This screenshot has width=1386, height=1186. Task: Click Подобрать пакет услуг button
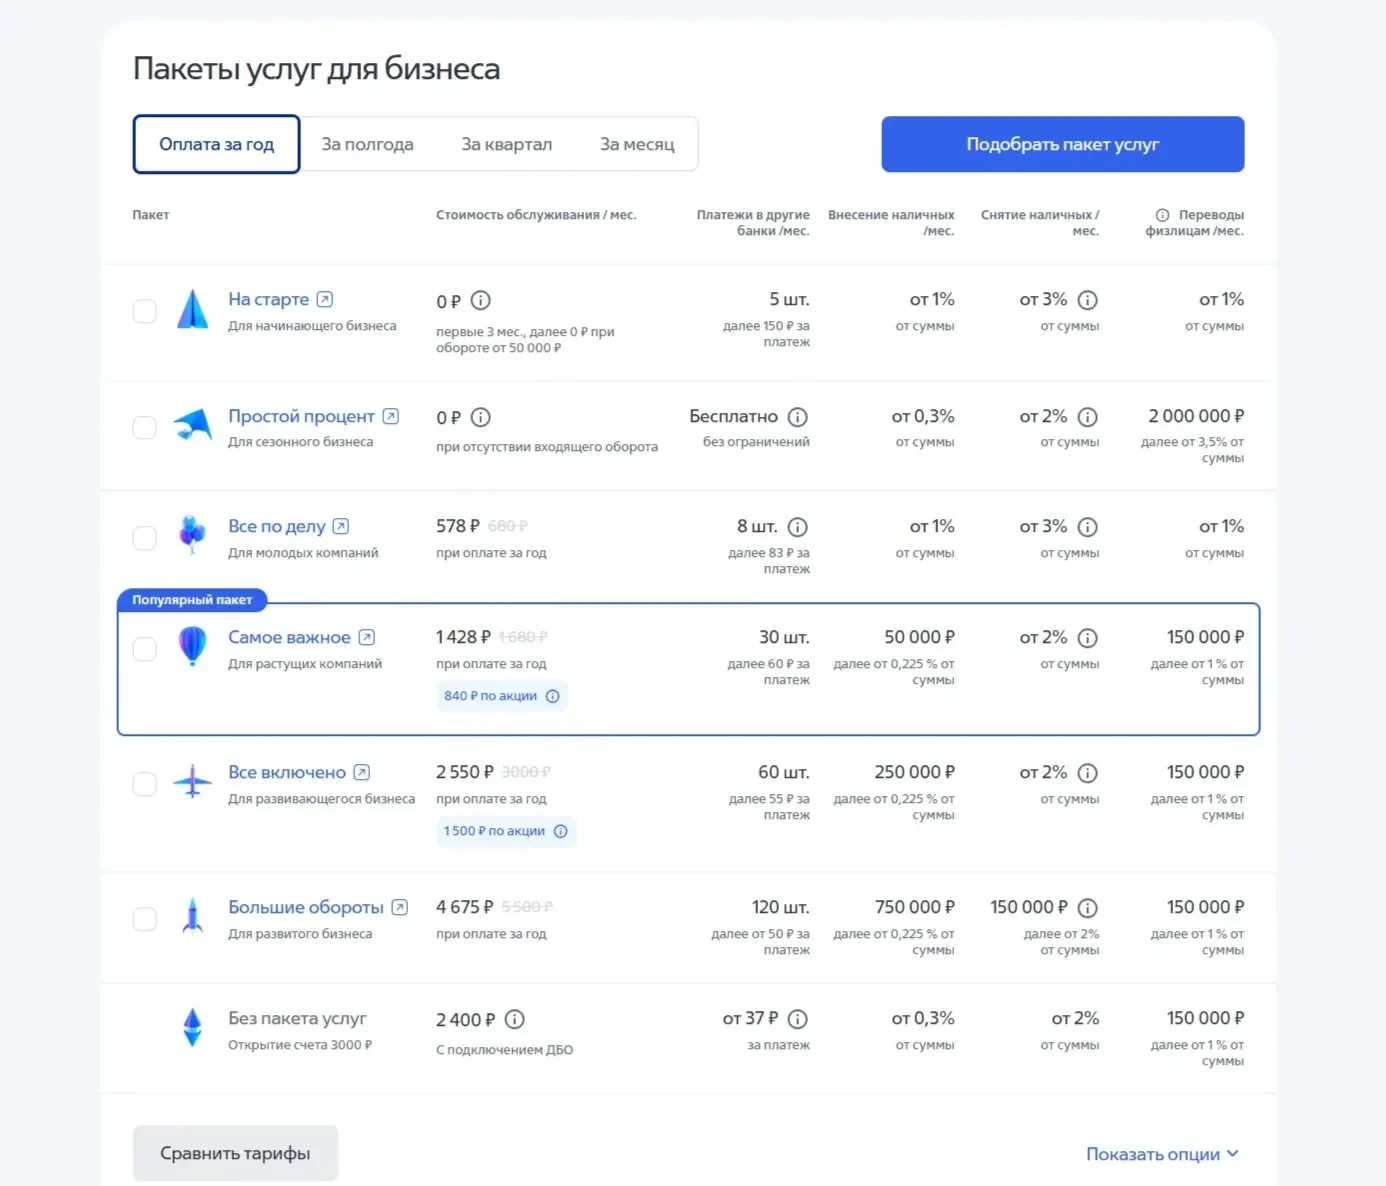1063,144
